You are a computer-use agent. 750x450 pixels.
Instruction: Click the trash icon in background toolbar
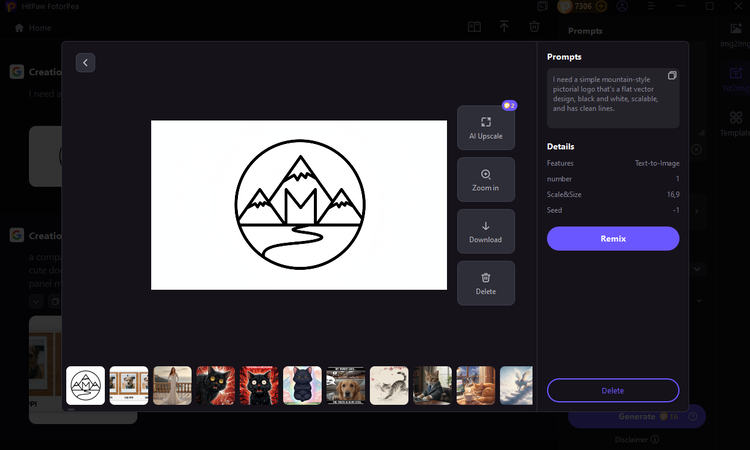(x=534, y=27)
